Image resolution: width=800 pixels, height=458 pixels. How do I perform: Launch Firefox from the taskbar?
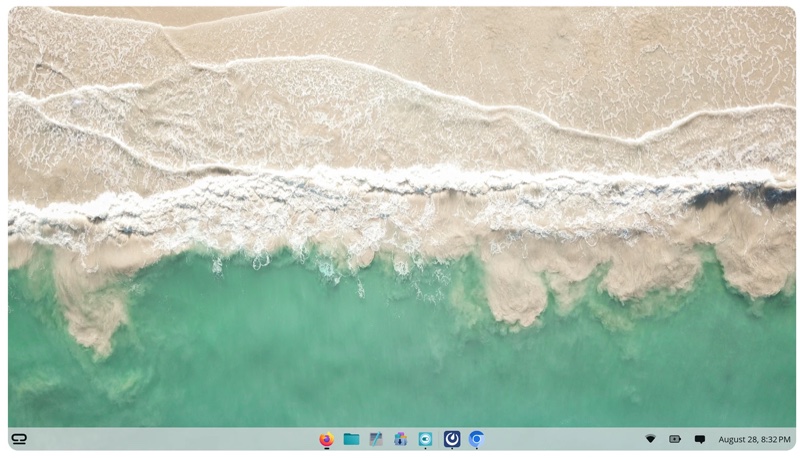(327, 439)
